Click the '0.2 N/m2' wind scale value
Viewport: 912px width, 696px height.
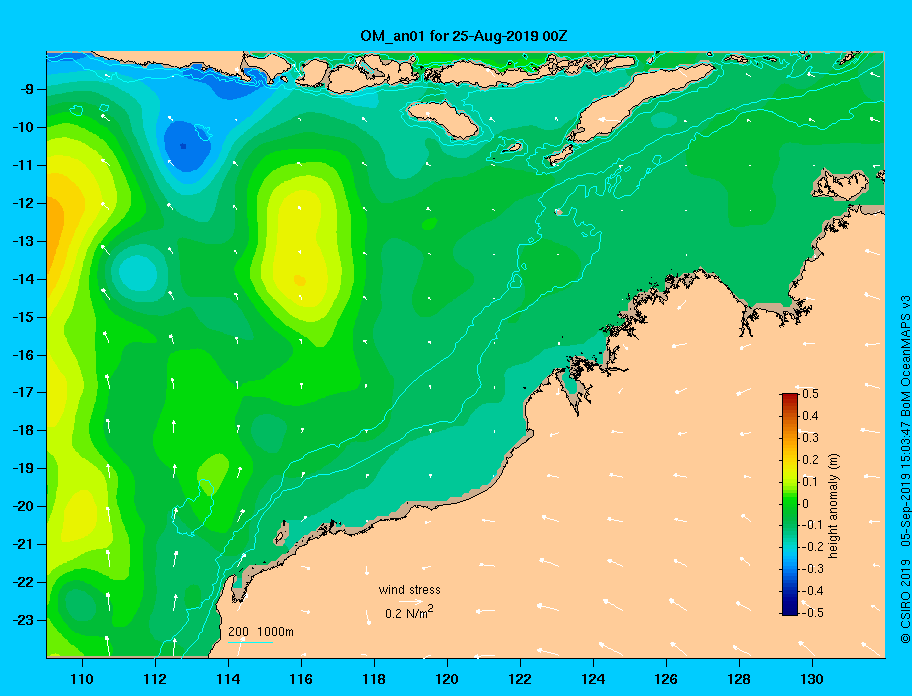tap(409, 612)
